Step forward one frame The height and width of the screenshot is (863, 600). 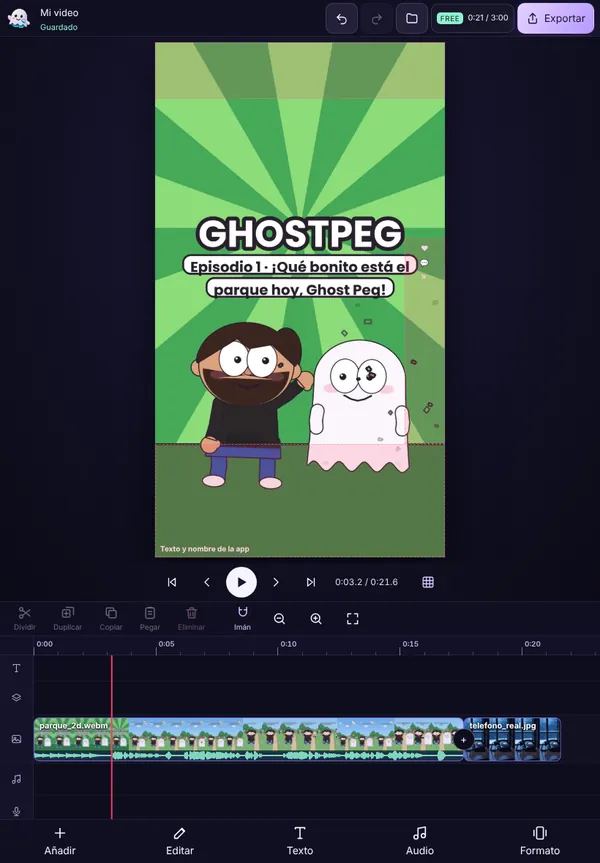(276, 582)
